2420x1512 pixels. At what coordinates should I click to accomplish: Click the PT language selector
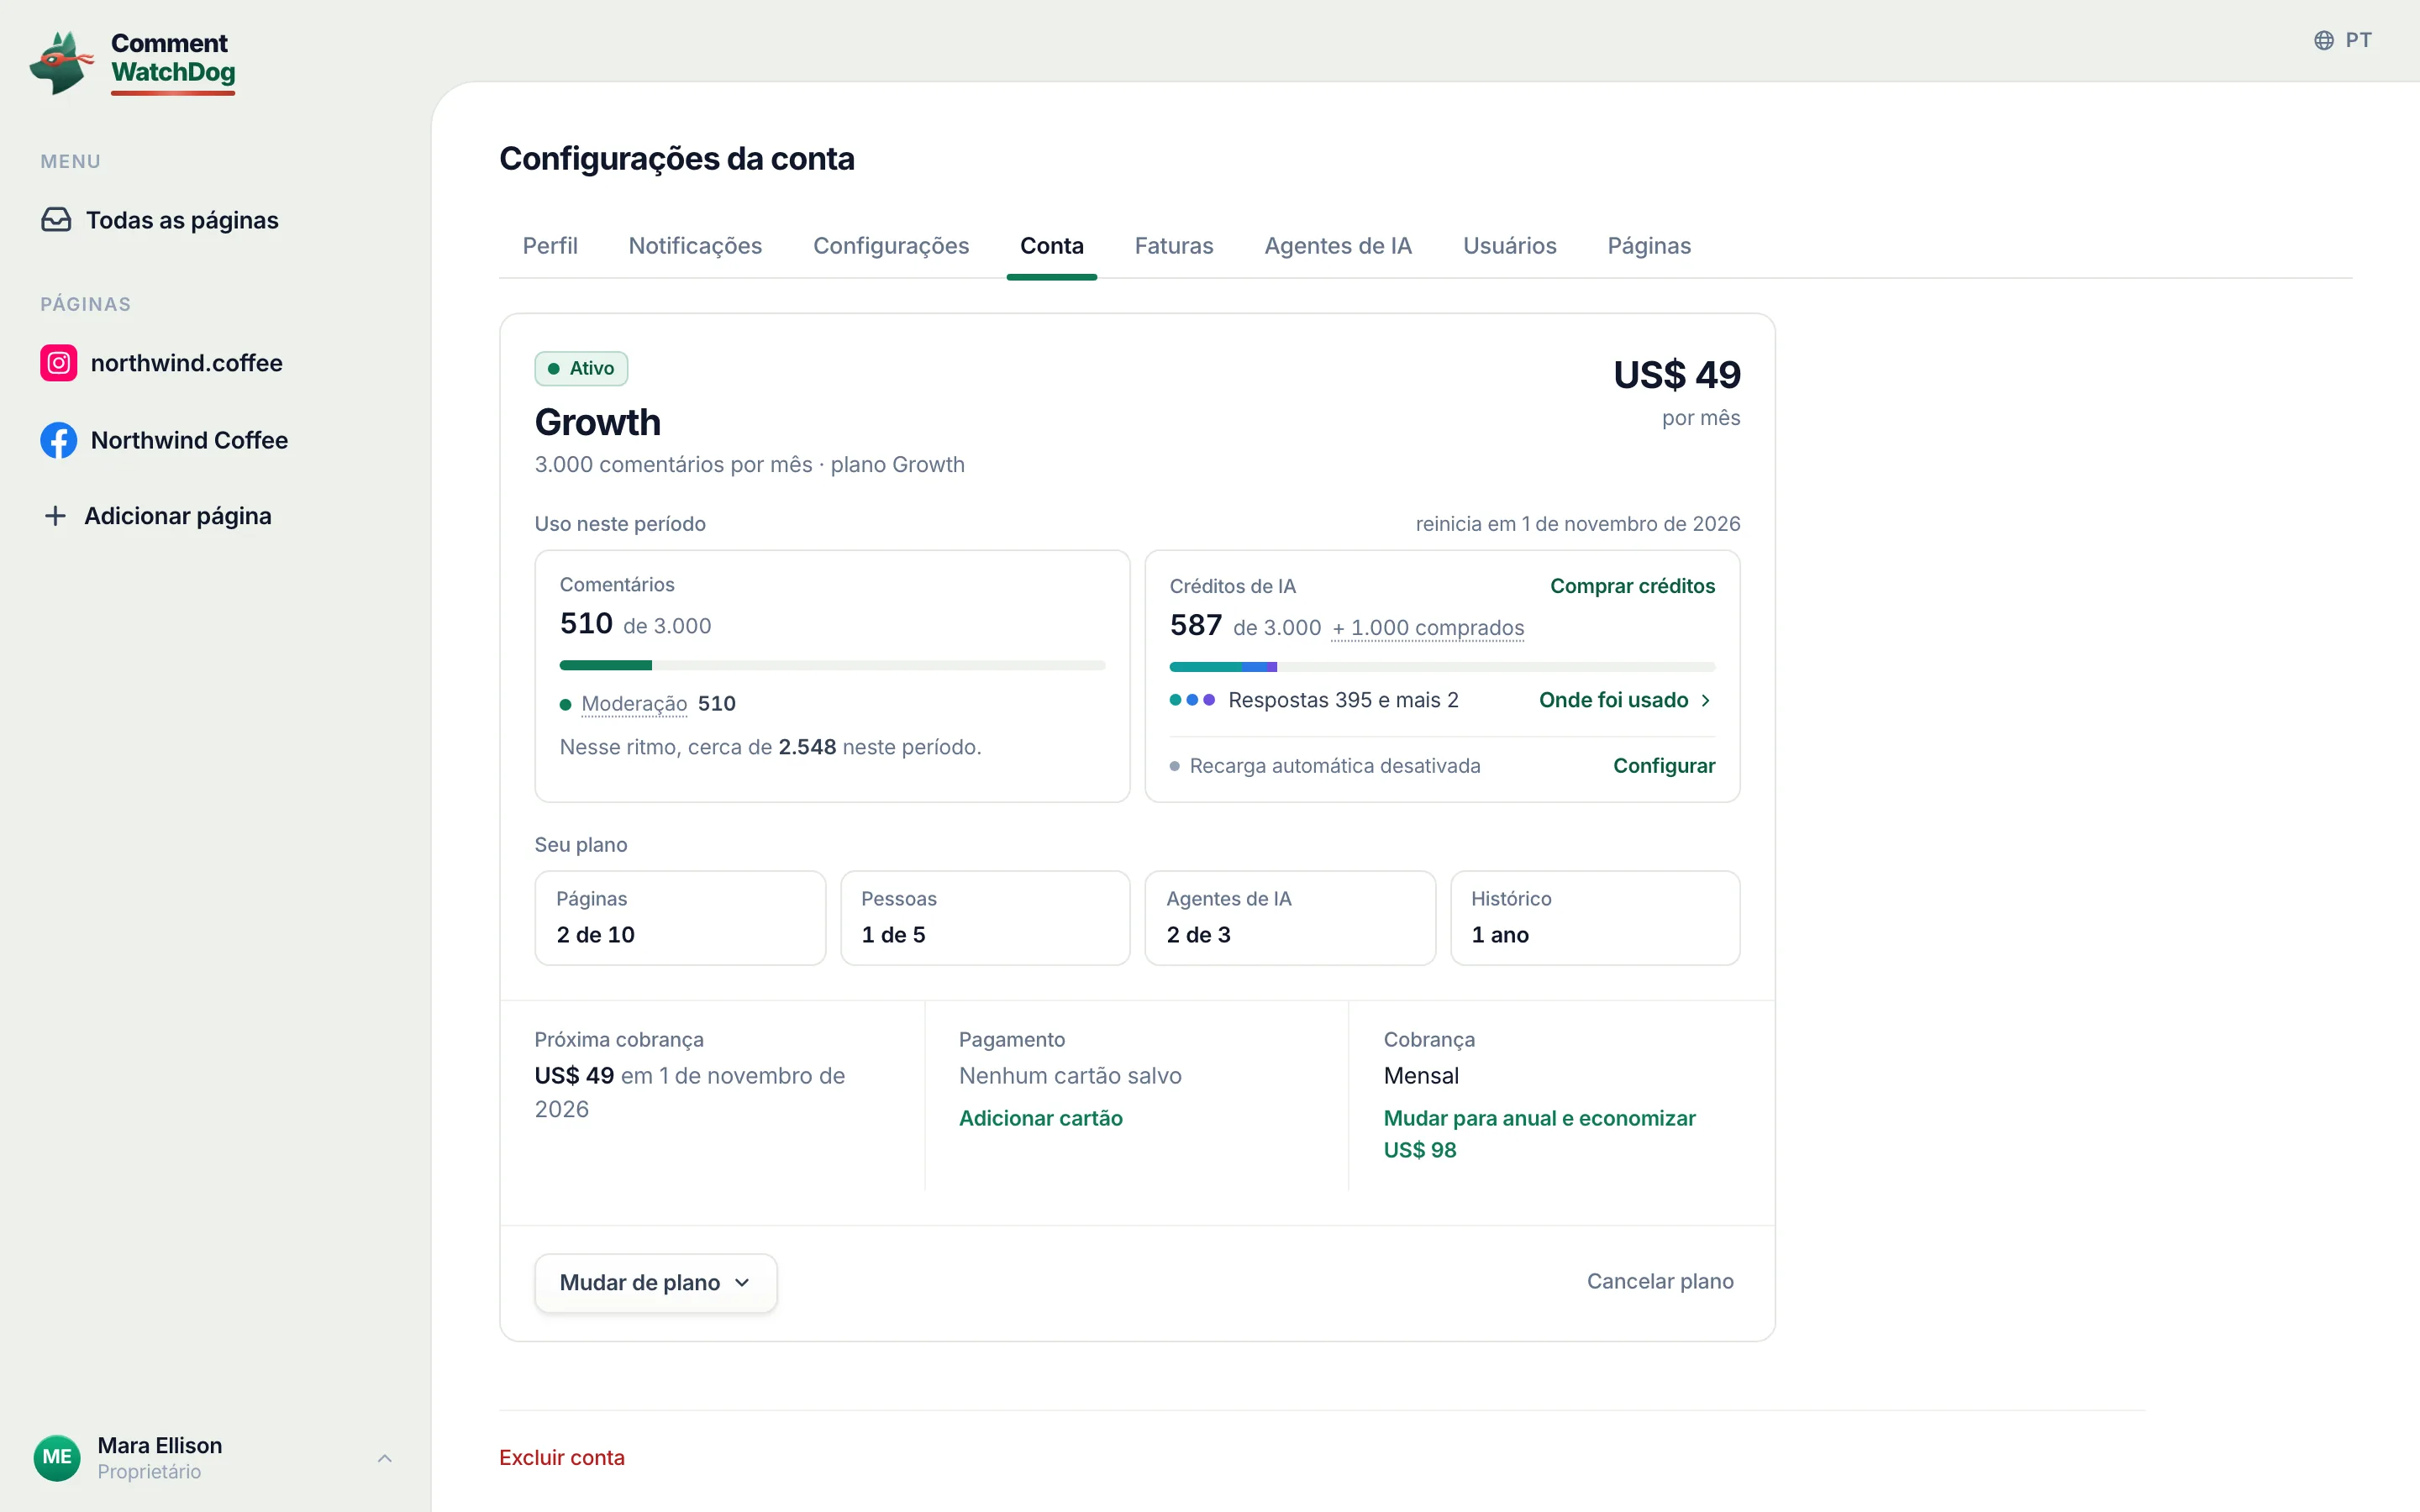2342,40
